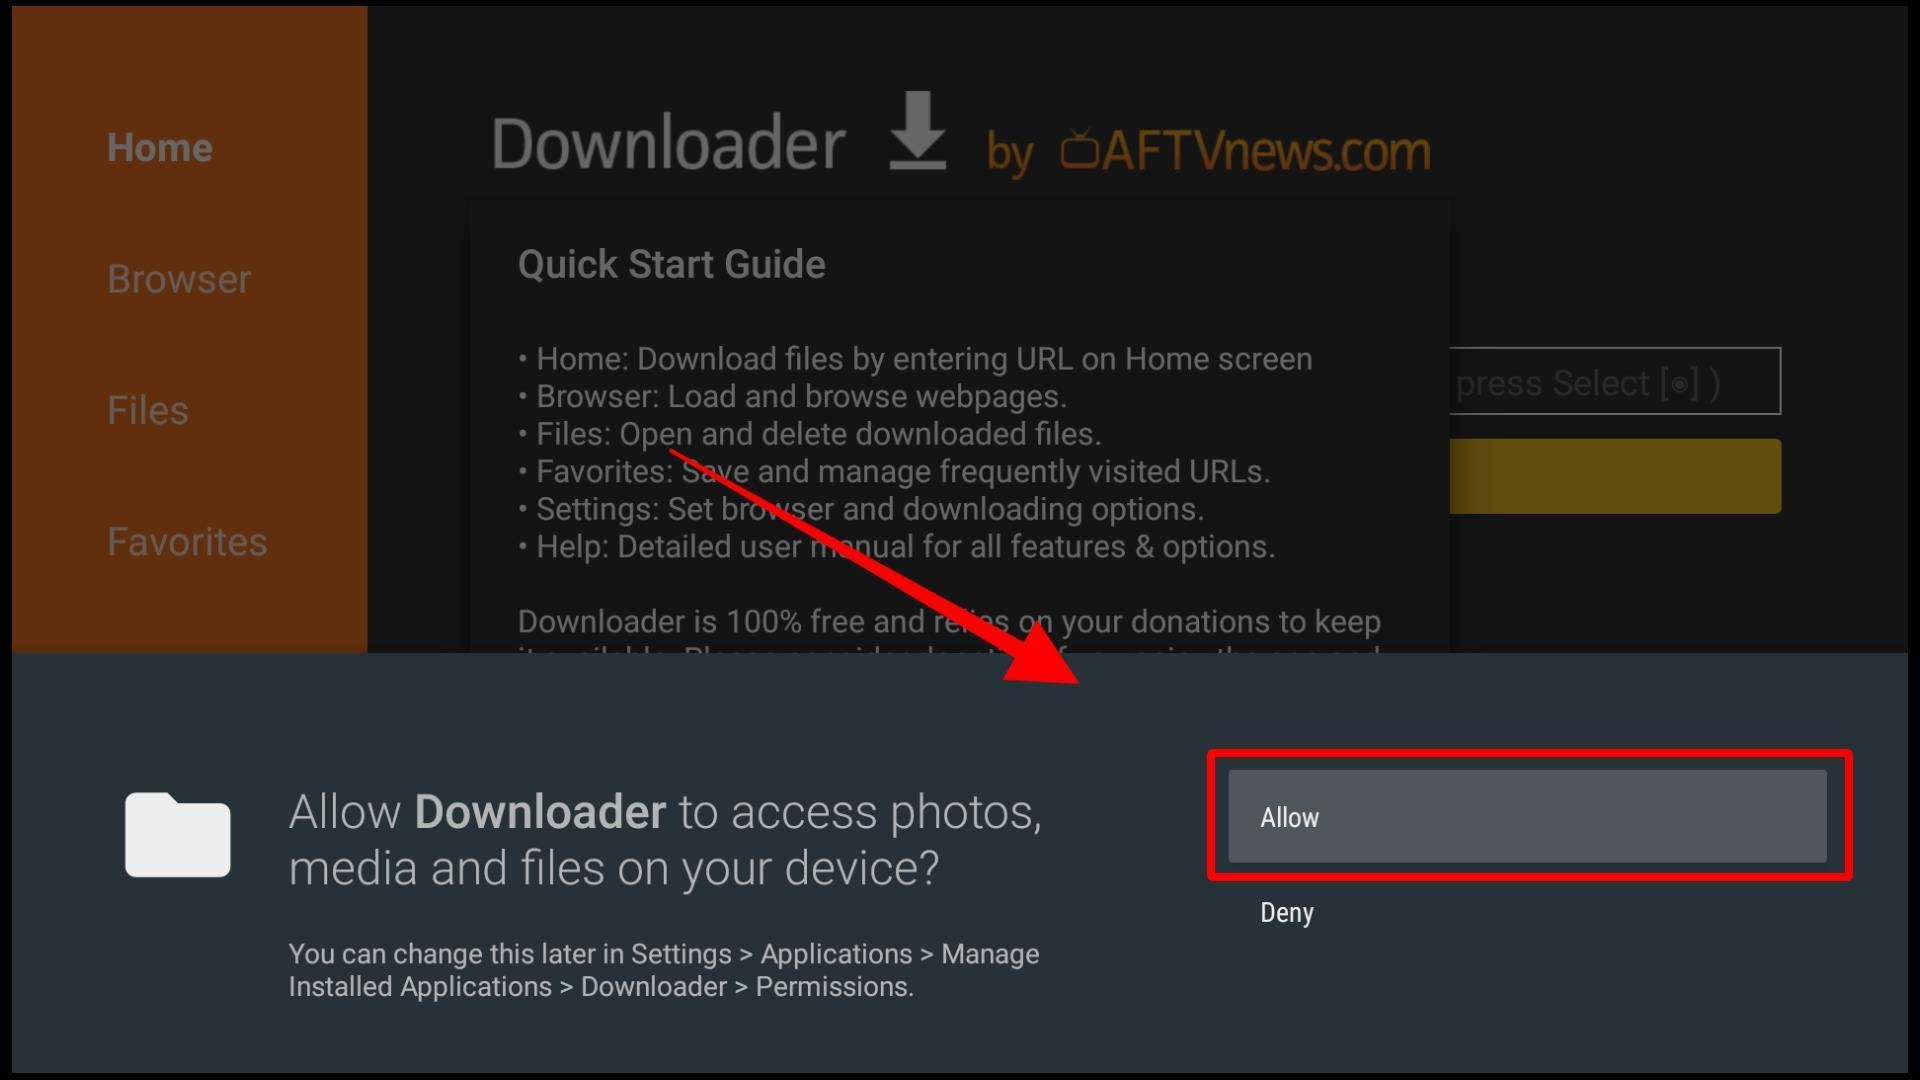Select the Favorites section

[x=186, y=542]
